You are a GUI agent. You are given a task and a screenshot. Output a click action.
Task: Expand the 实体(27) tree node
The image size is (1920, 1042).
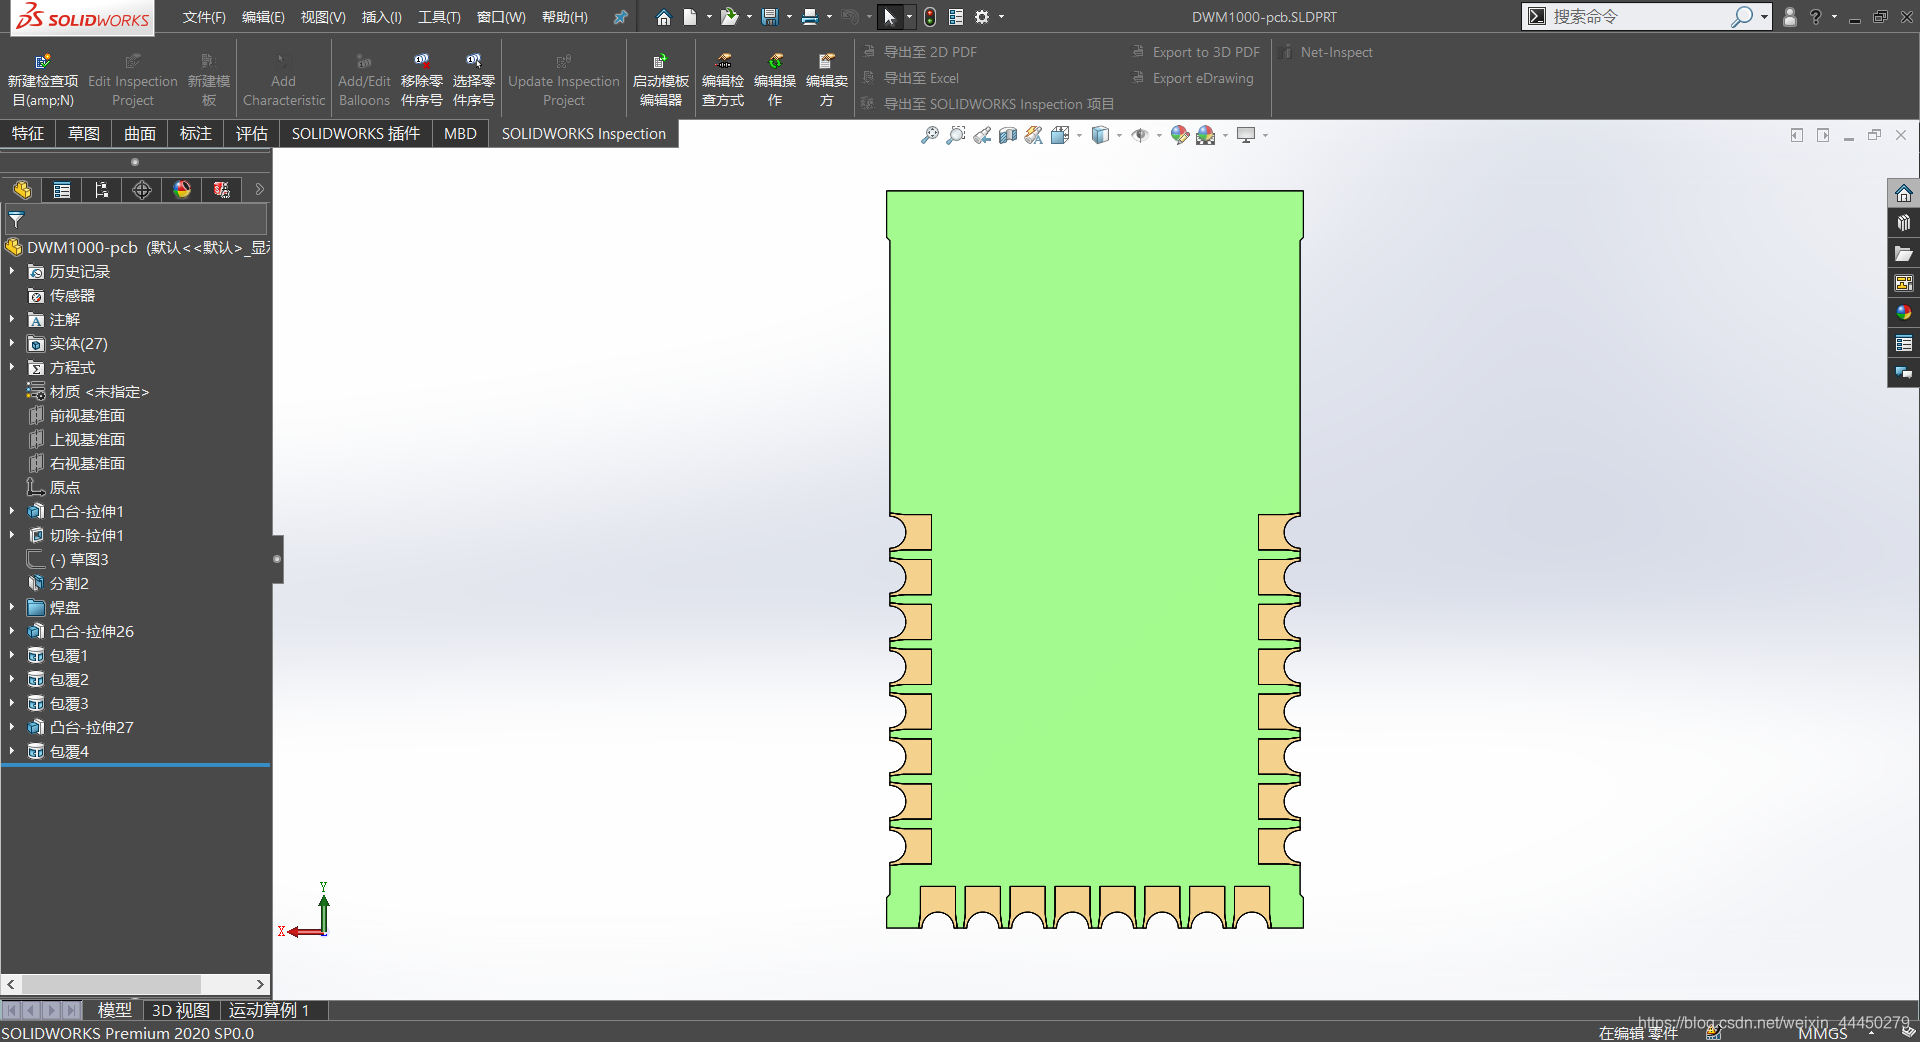point(12,343)
